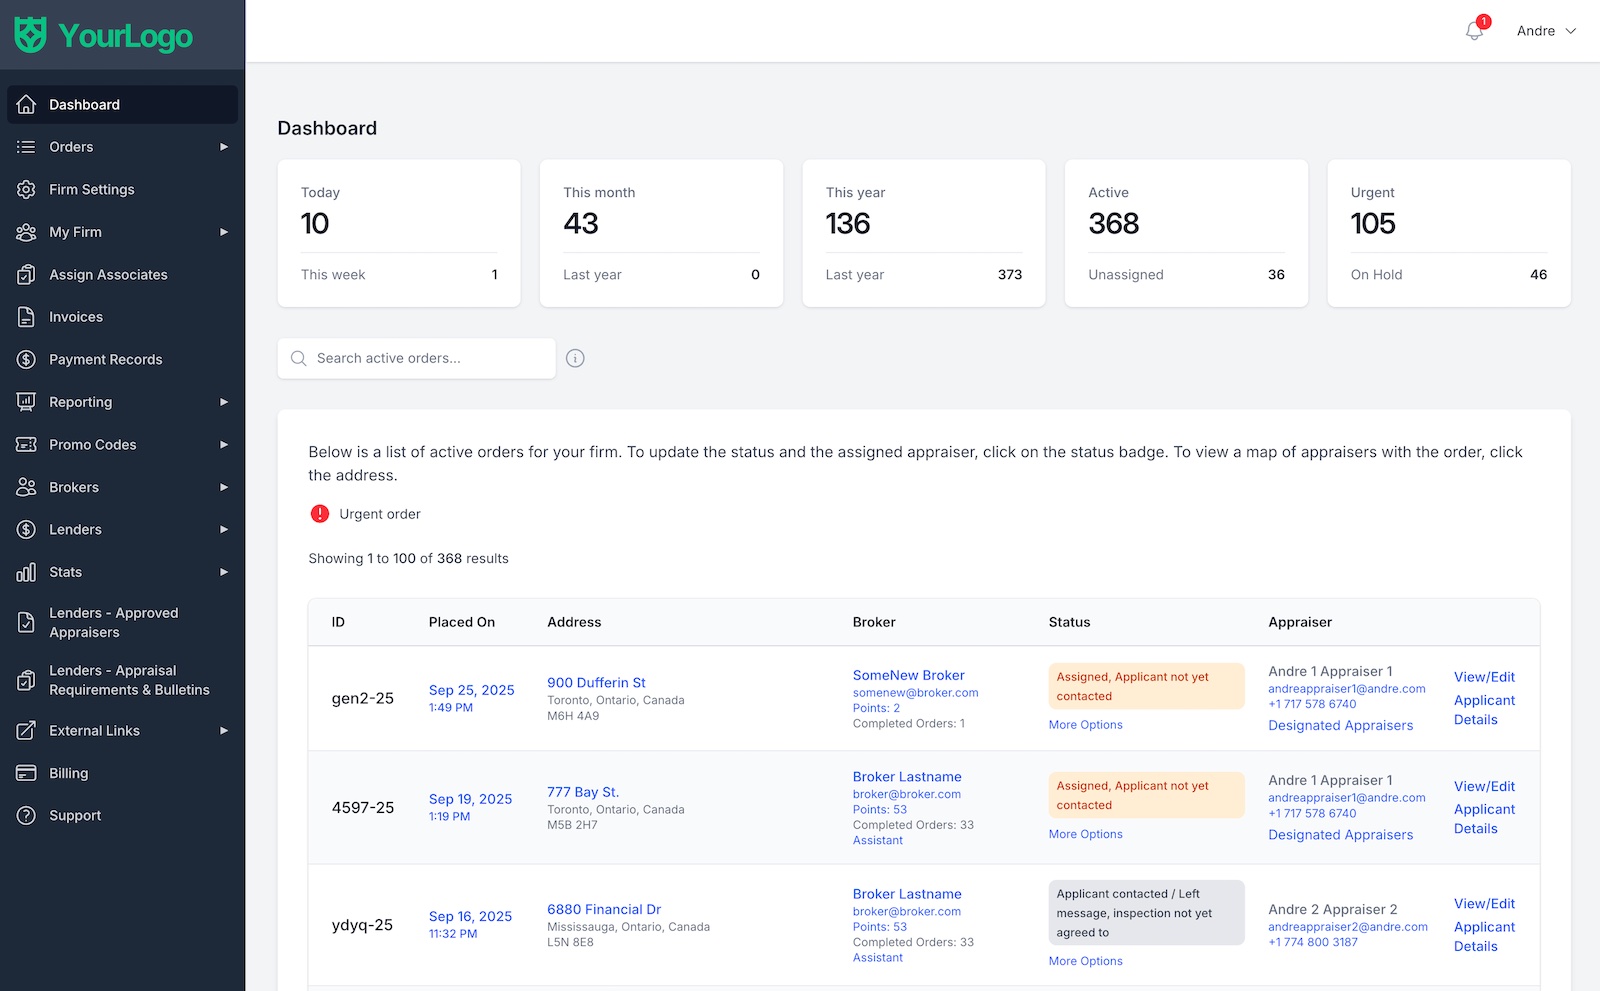Click the Firm Settings gear icon
1600x991 pixels.
(x=26, y=189)
